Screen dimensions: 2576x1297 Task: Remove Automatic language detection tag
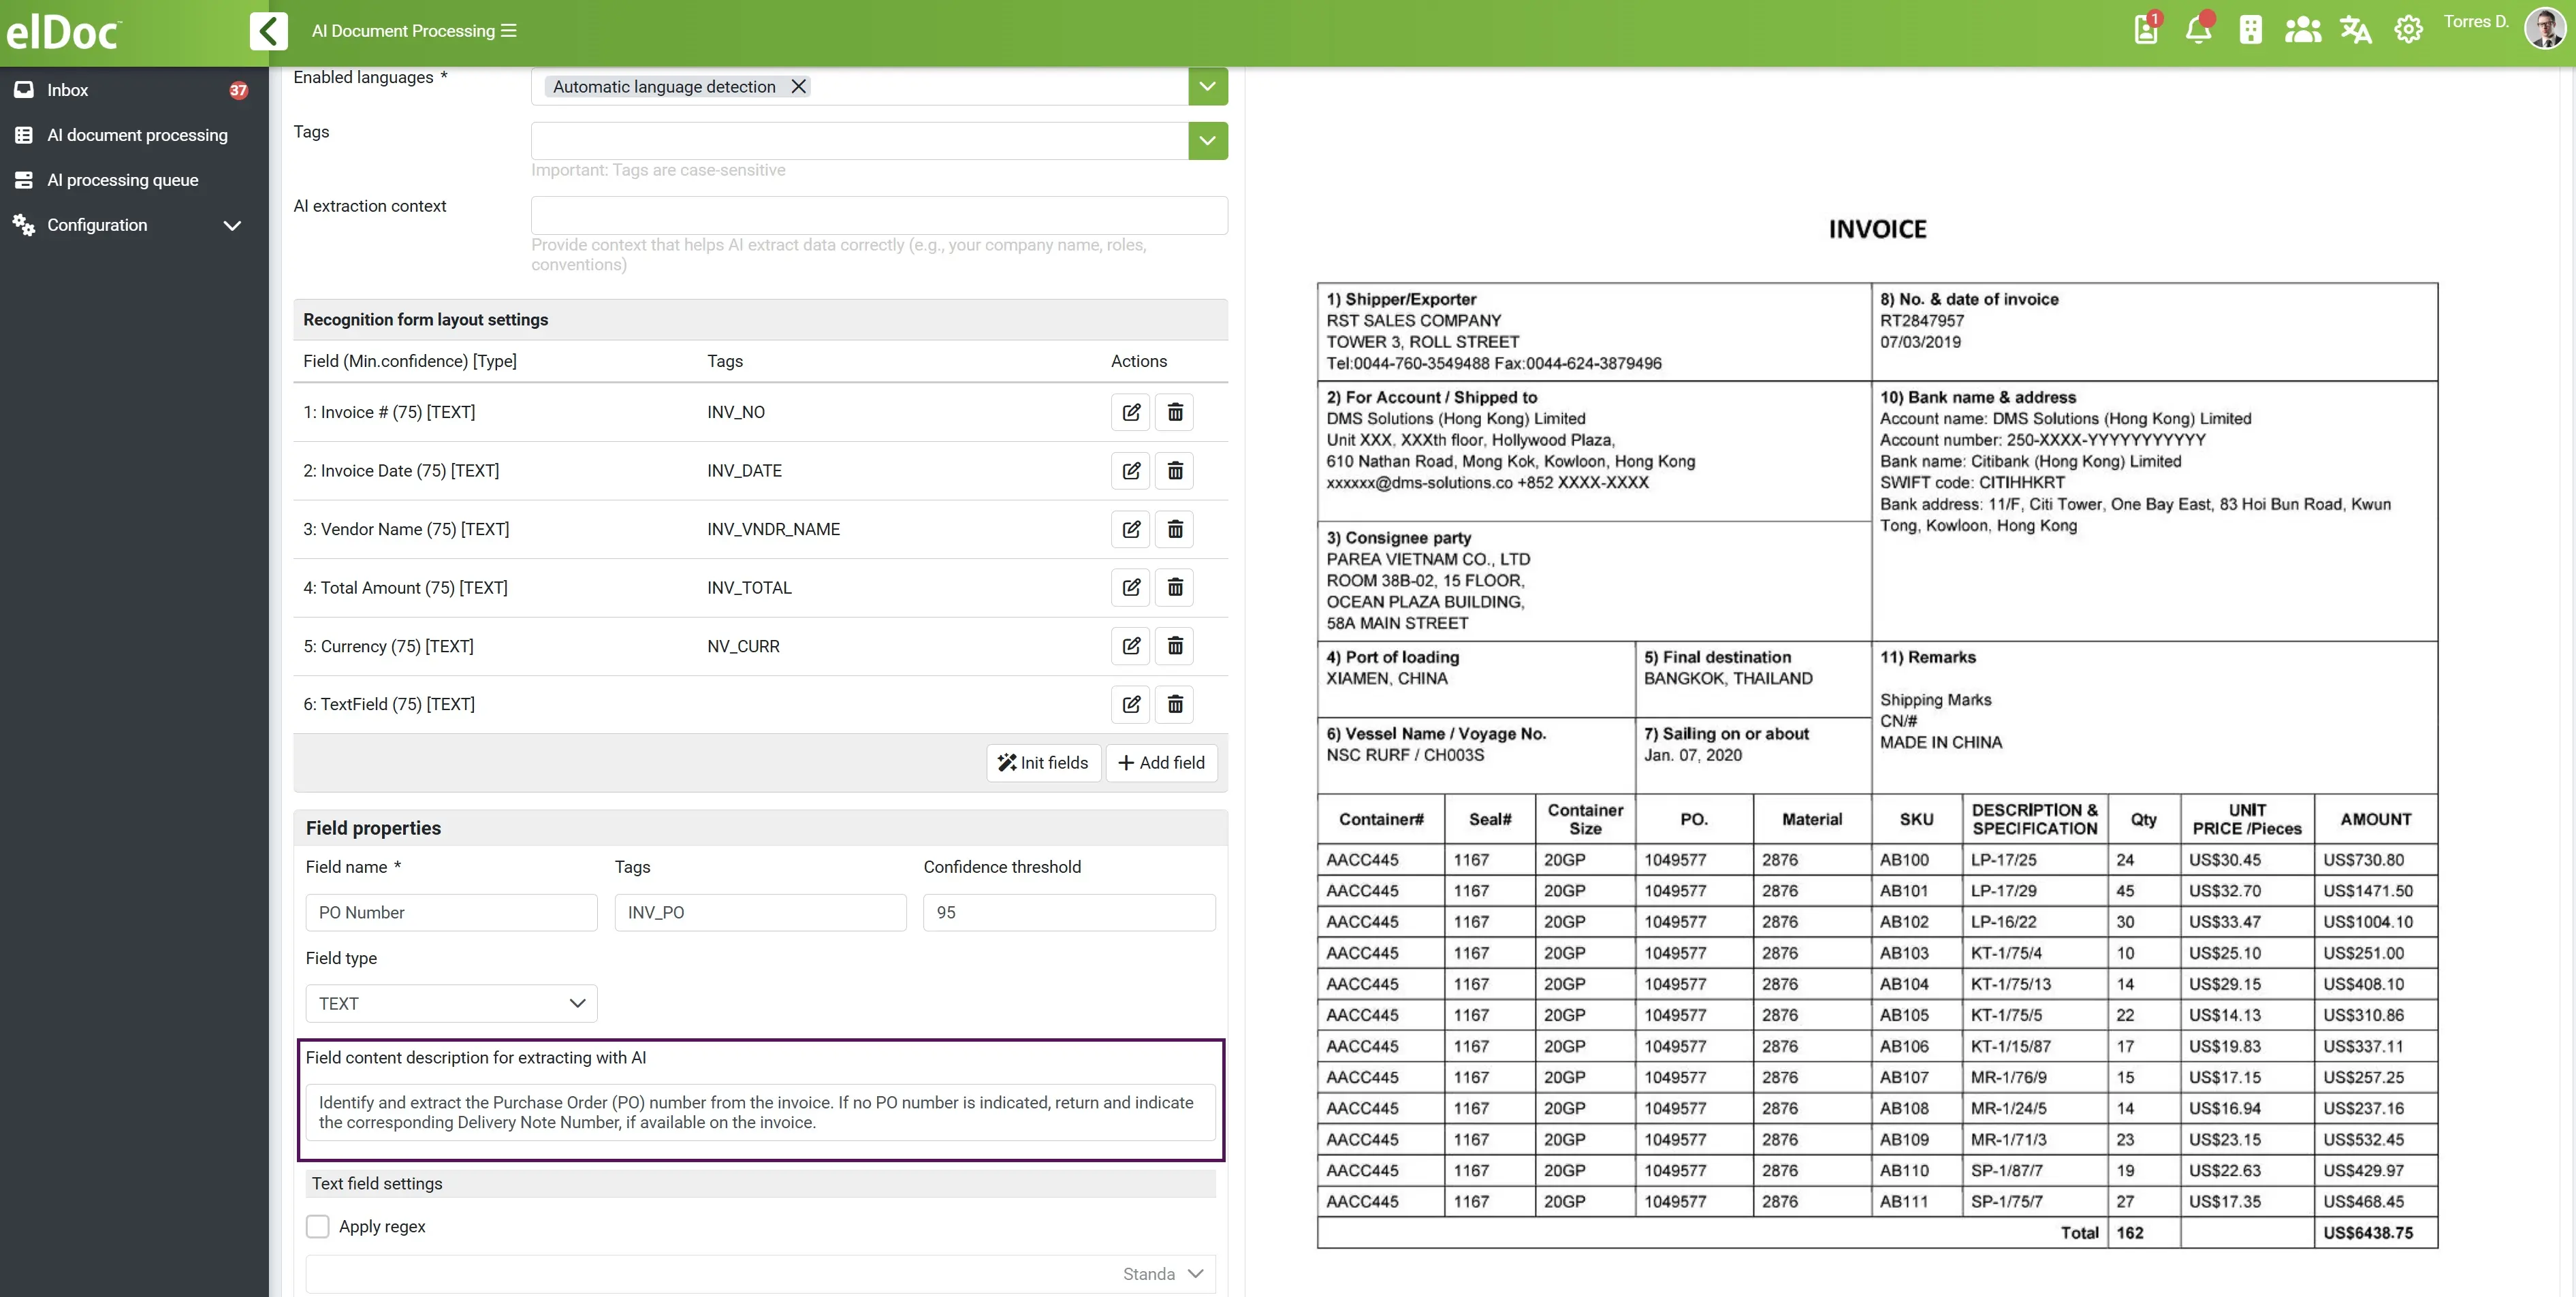tap(798, 86)
